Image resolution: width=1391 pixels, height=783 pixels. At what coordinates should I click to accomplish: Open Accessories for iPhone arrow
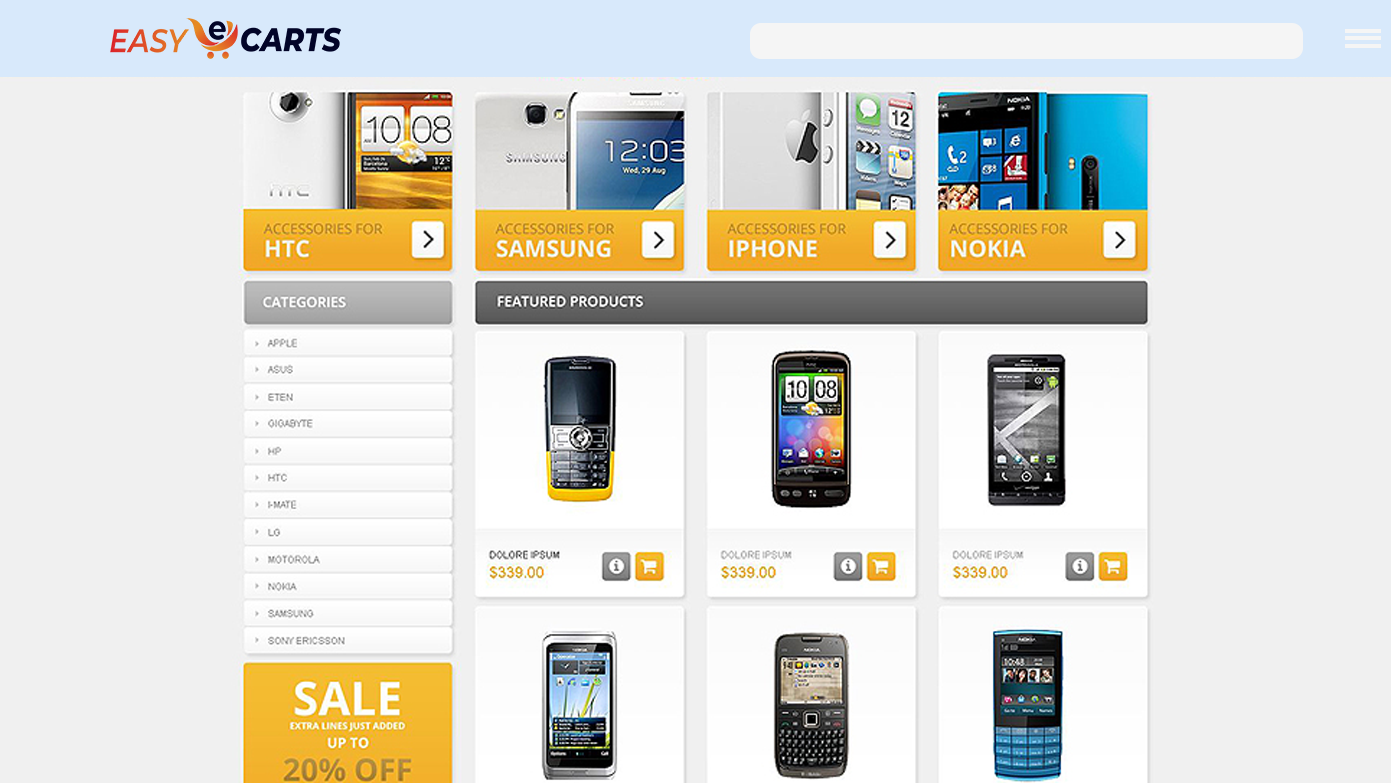coord(889,240)
